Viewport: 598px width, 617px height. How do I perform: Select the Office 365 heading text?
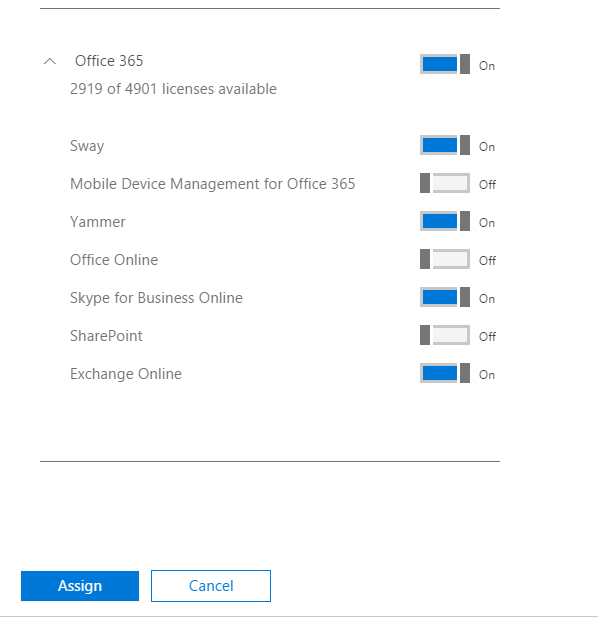pyautogui.click(x=109, y=61)
